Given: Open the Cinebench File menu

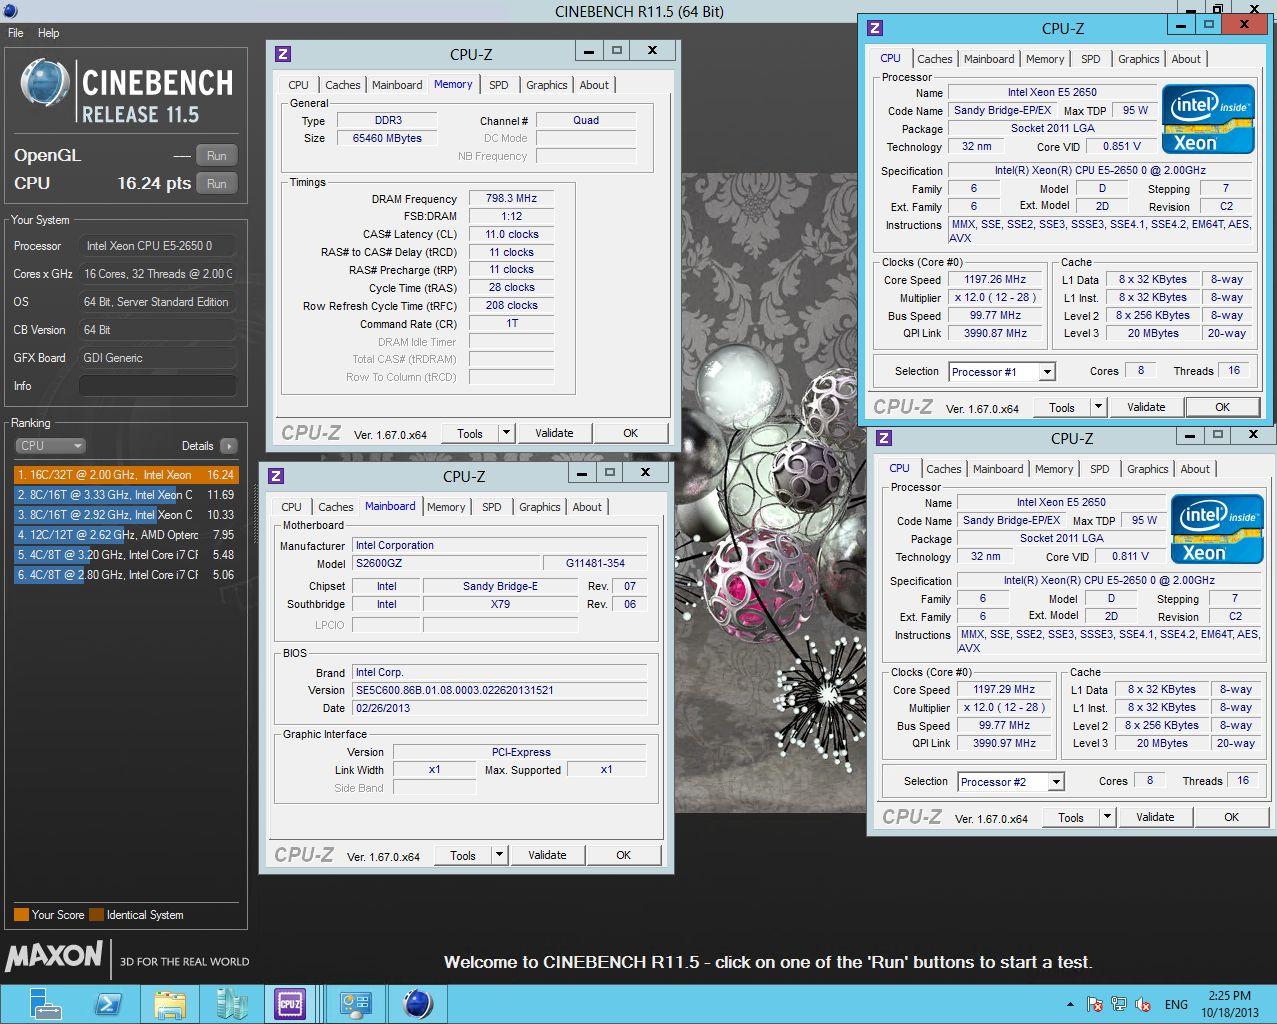Looking at the screenshot, I should click(x=16, y=33).
